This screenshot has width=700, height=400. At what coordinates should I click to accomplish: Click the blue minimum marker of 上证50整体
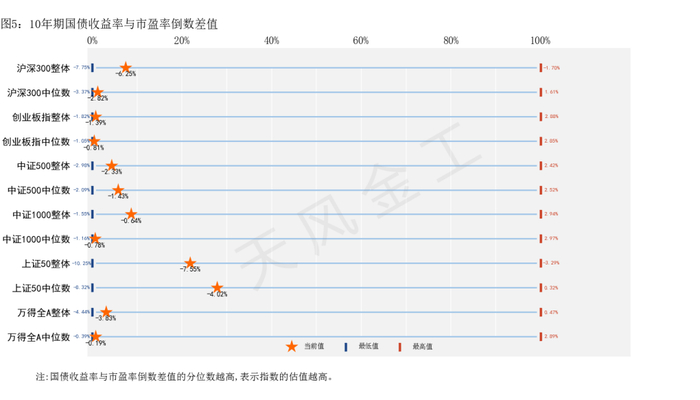click(x=92, y=263)
